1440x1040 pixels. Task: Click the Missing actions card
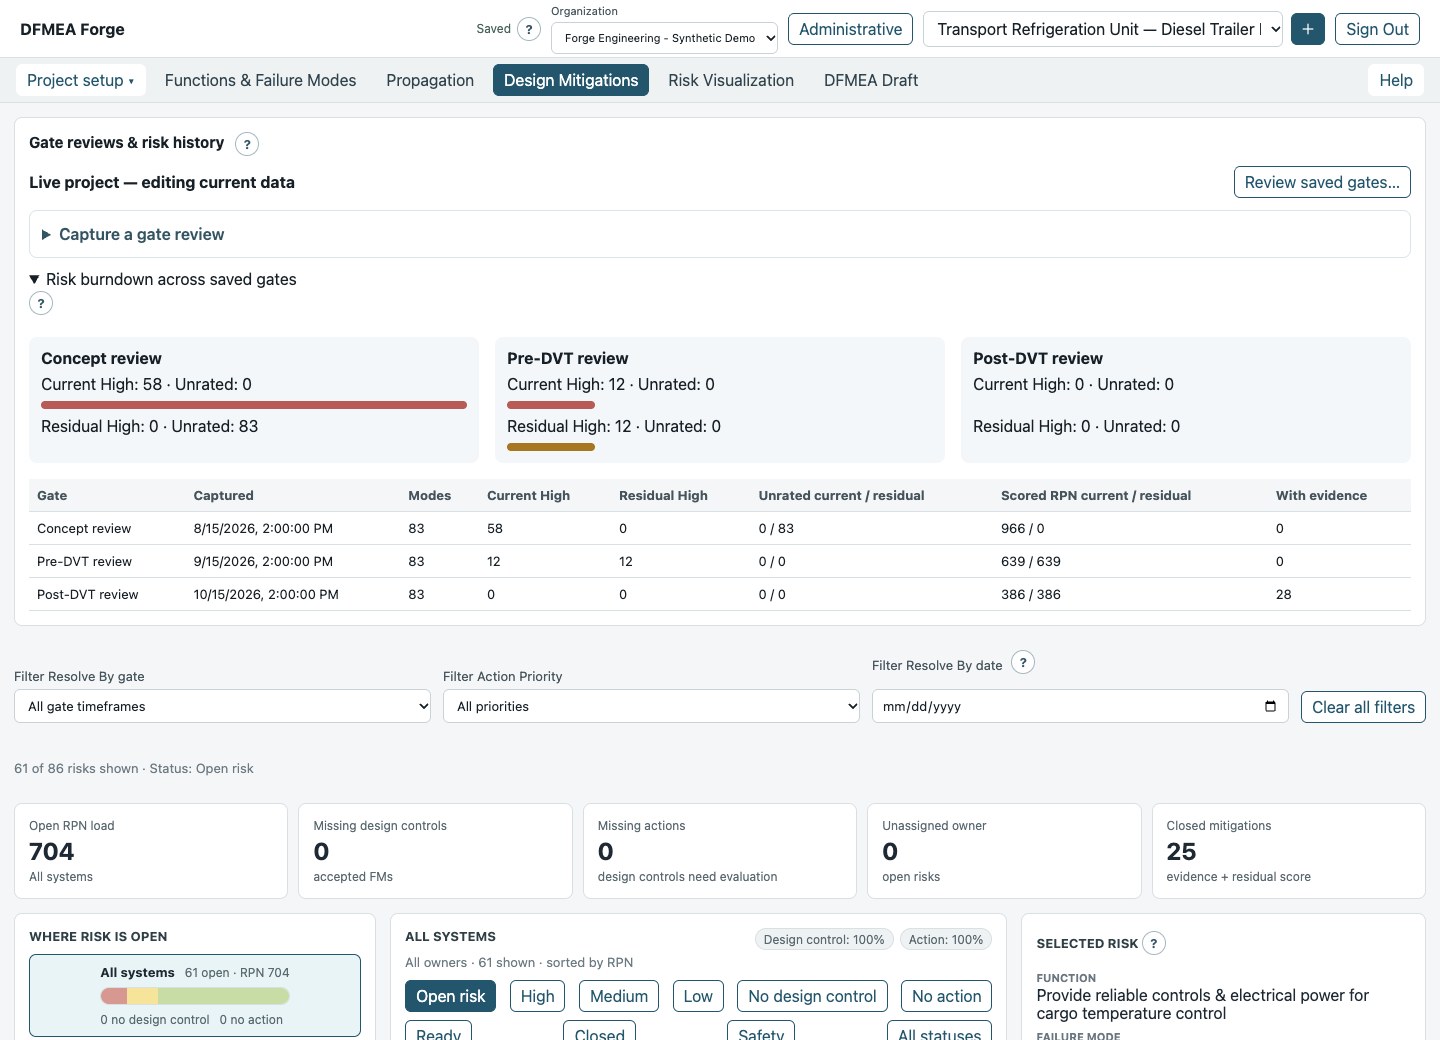(x=720, y=851)
